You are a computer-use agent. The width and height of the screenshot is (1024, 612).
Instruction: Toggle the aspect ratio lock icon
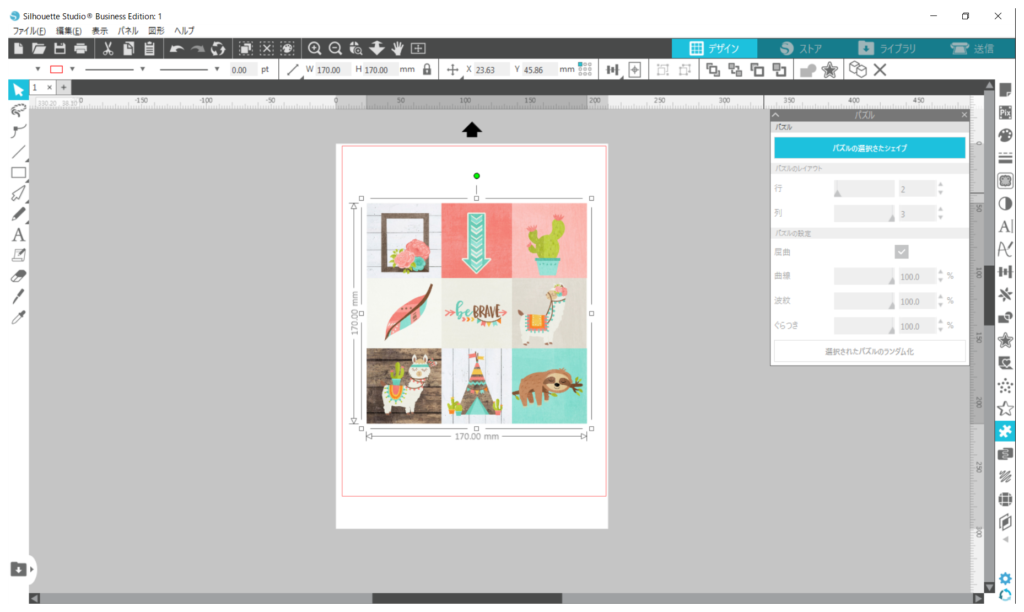pyautogui.click(x=427, y=69)
